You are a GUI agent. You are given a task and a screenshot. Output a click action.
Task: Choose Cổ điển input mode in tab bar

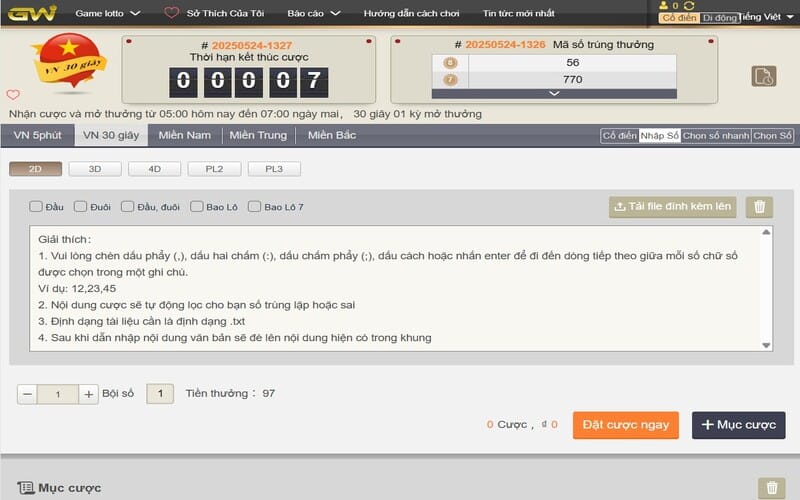click(619, 136)
